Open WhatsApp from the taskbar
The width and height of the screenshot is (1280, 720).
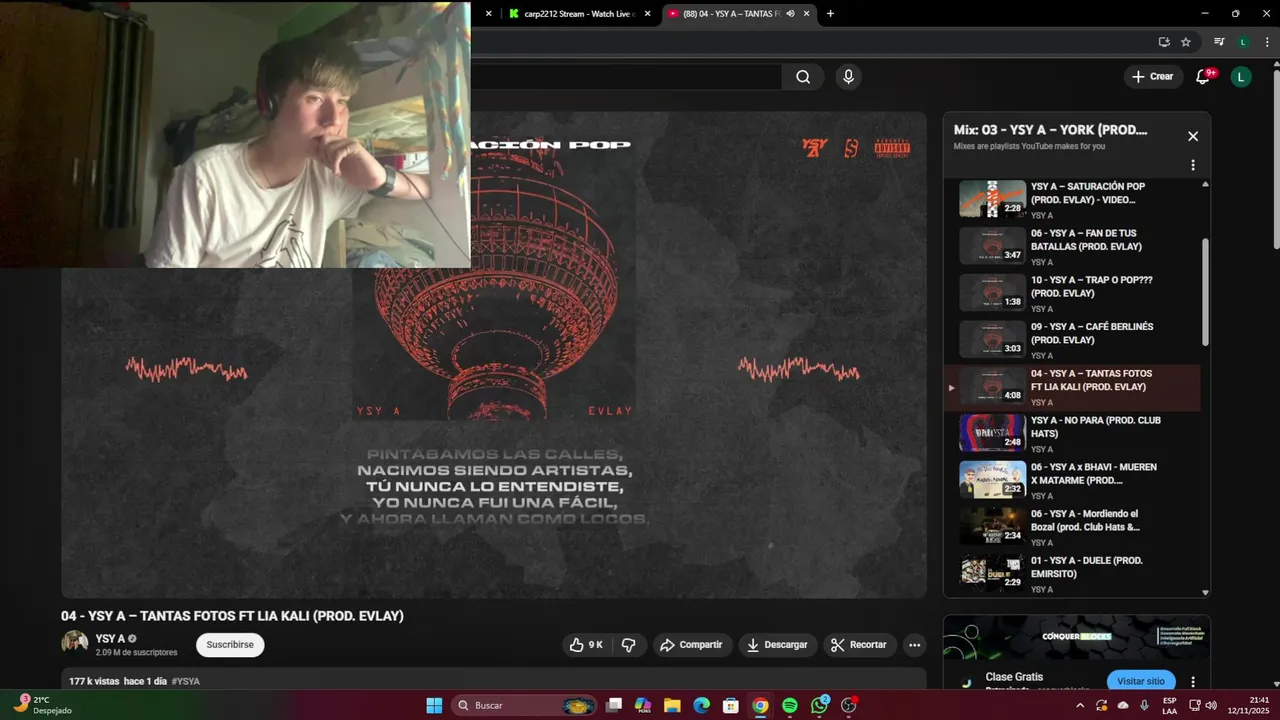pyautogui.click(x=820, y=705)
